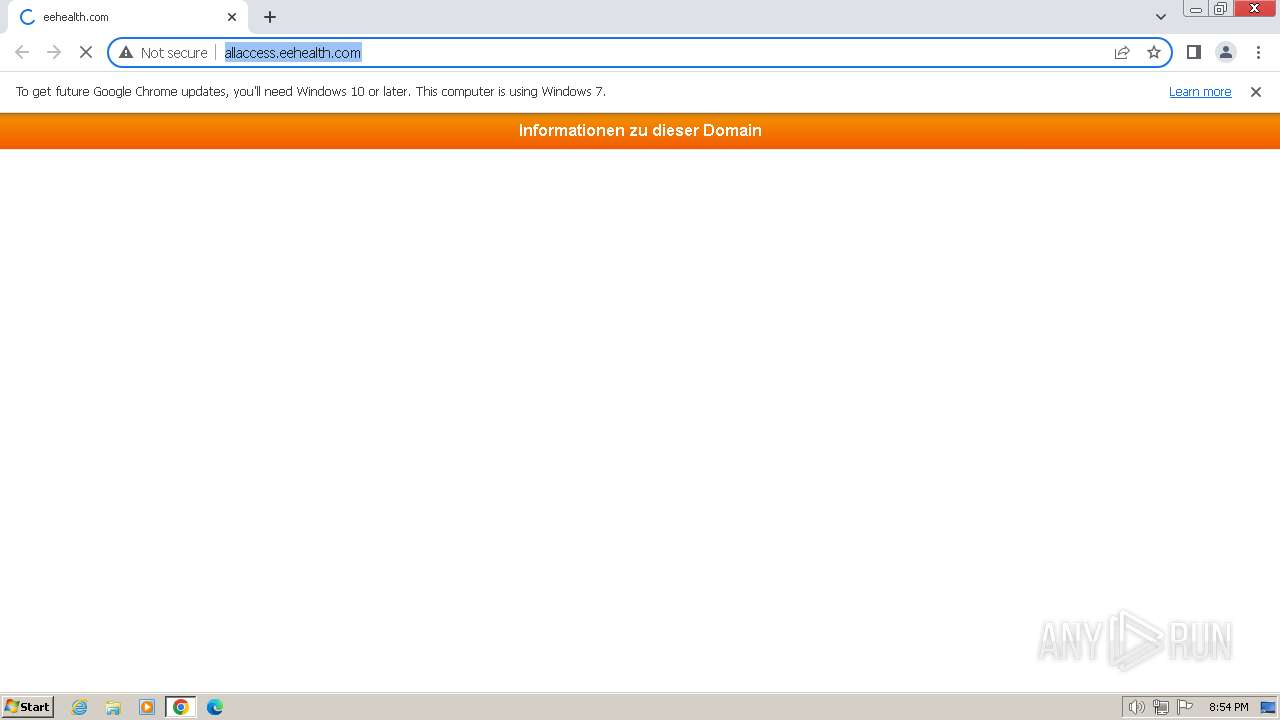Toggle the Chrome side panel
1280x720 pixels.
pos(1194,52)
